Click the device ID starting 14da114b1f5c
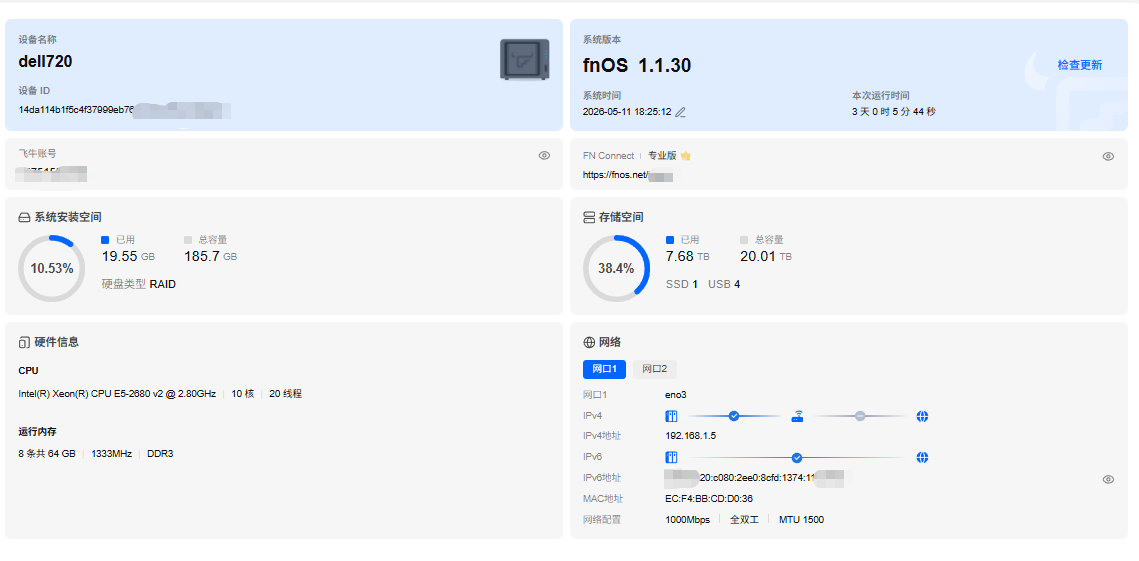 point(76,110)
